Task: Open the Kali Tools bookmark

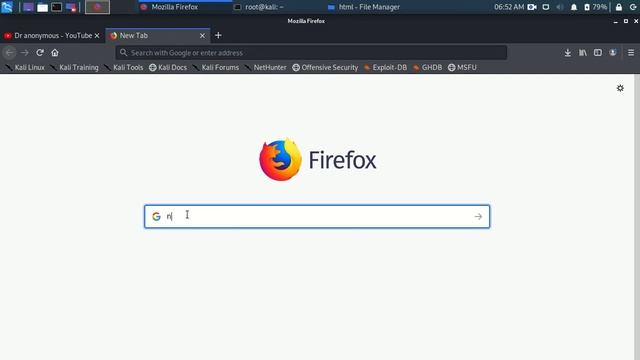Action: click(x=124, y=67)
